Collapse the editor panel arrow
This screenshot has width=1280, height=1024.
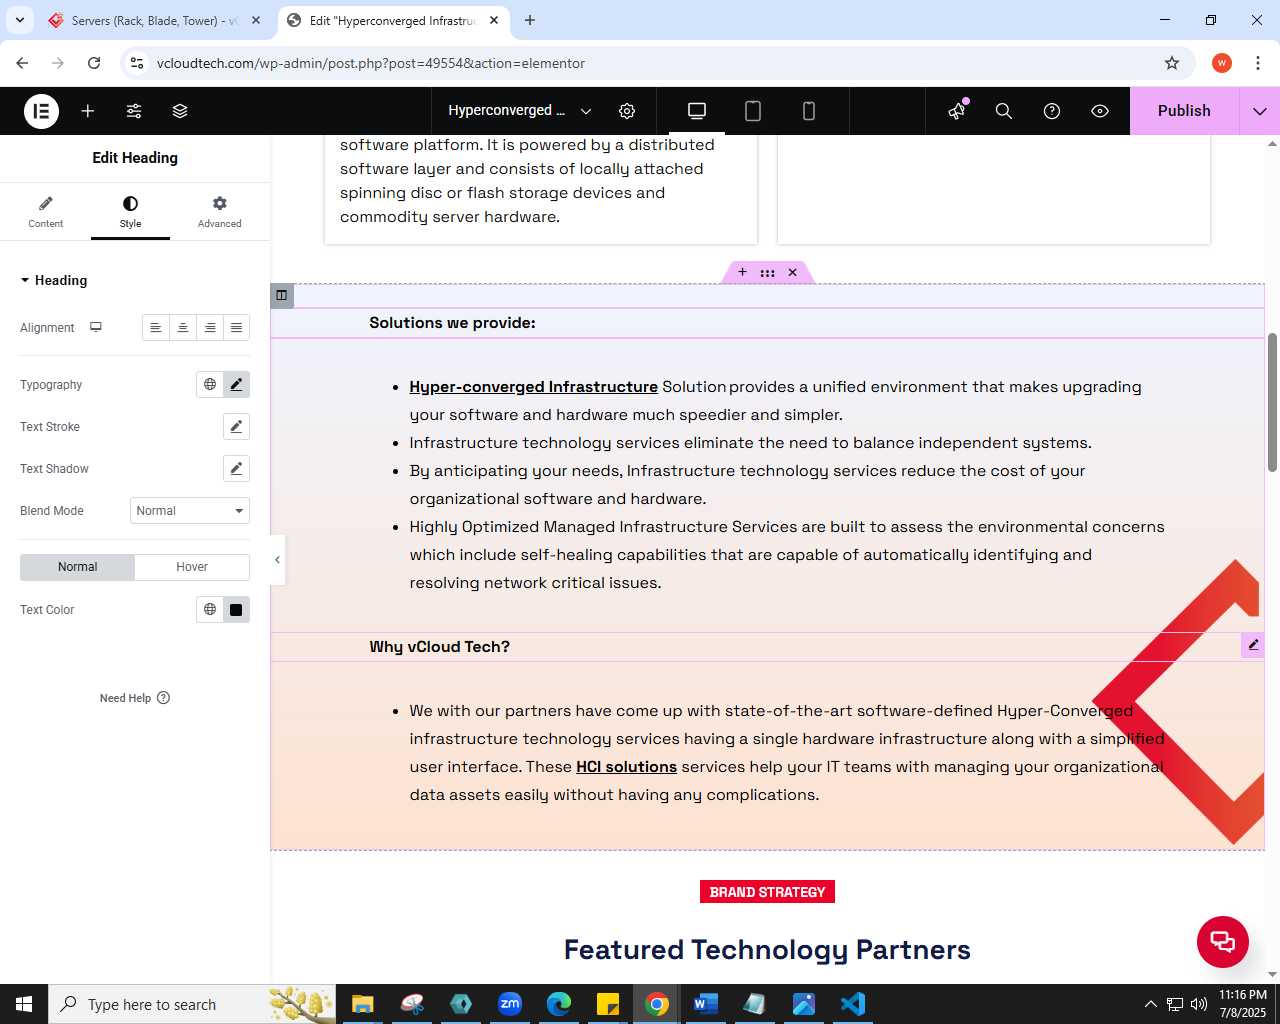click(x=277, y=560)
